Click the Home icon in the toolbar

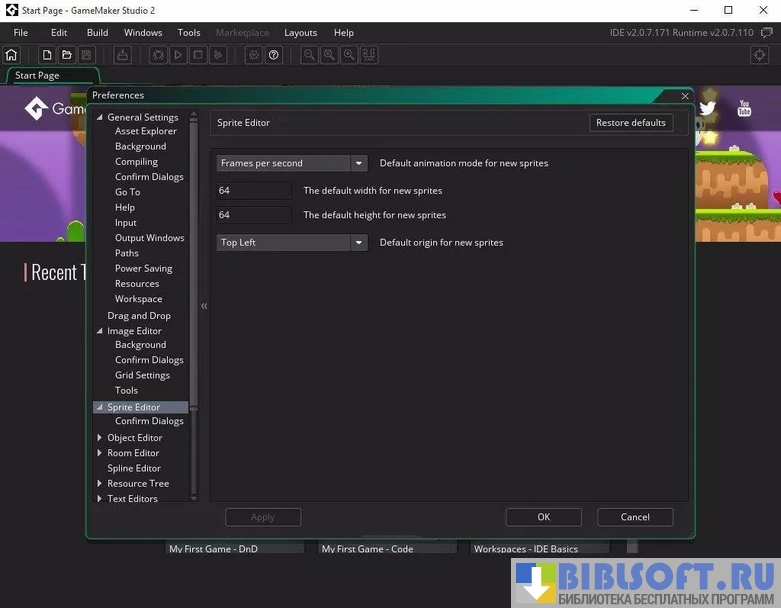point(12,55)
